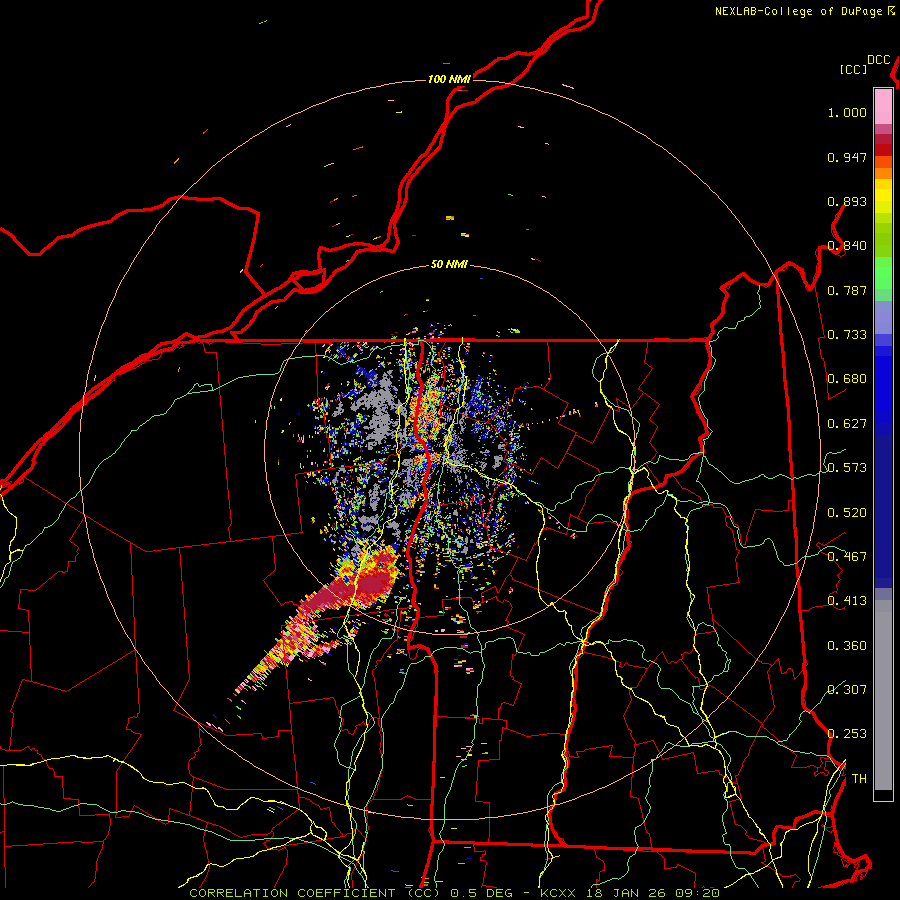Click the 100 NMI range ring label
This screenshot has width=900, height=900.
[449, 79]
